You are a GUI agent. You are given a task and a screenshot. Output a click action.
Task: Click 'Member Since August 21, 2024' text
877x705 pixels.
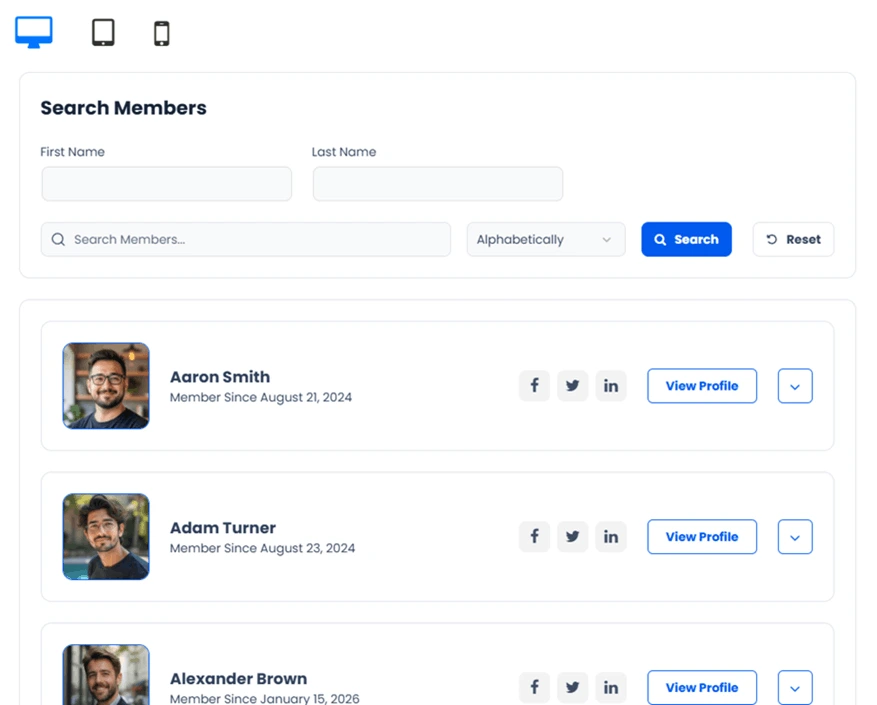[261, 397]
